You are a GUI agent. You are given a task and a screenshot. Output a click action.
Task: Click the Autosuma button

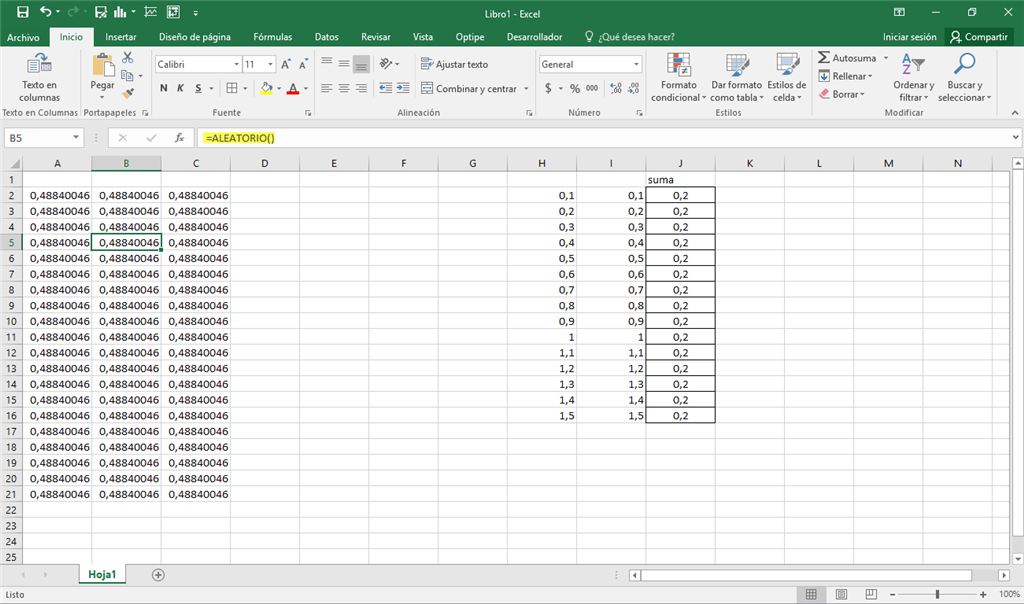pyautogui.click(x=847, y=58)
